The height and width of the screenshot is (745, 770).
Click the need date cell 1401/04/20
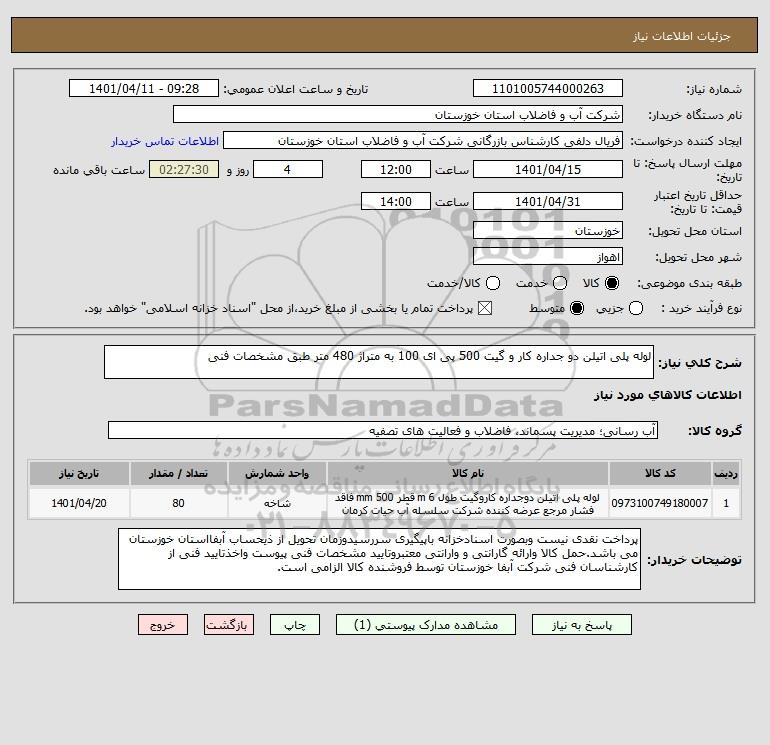[x=79, y=503]
